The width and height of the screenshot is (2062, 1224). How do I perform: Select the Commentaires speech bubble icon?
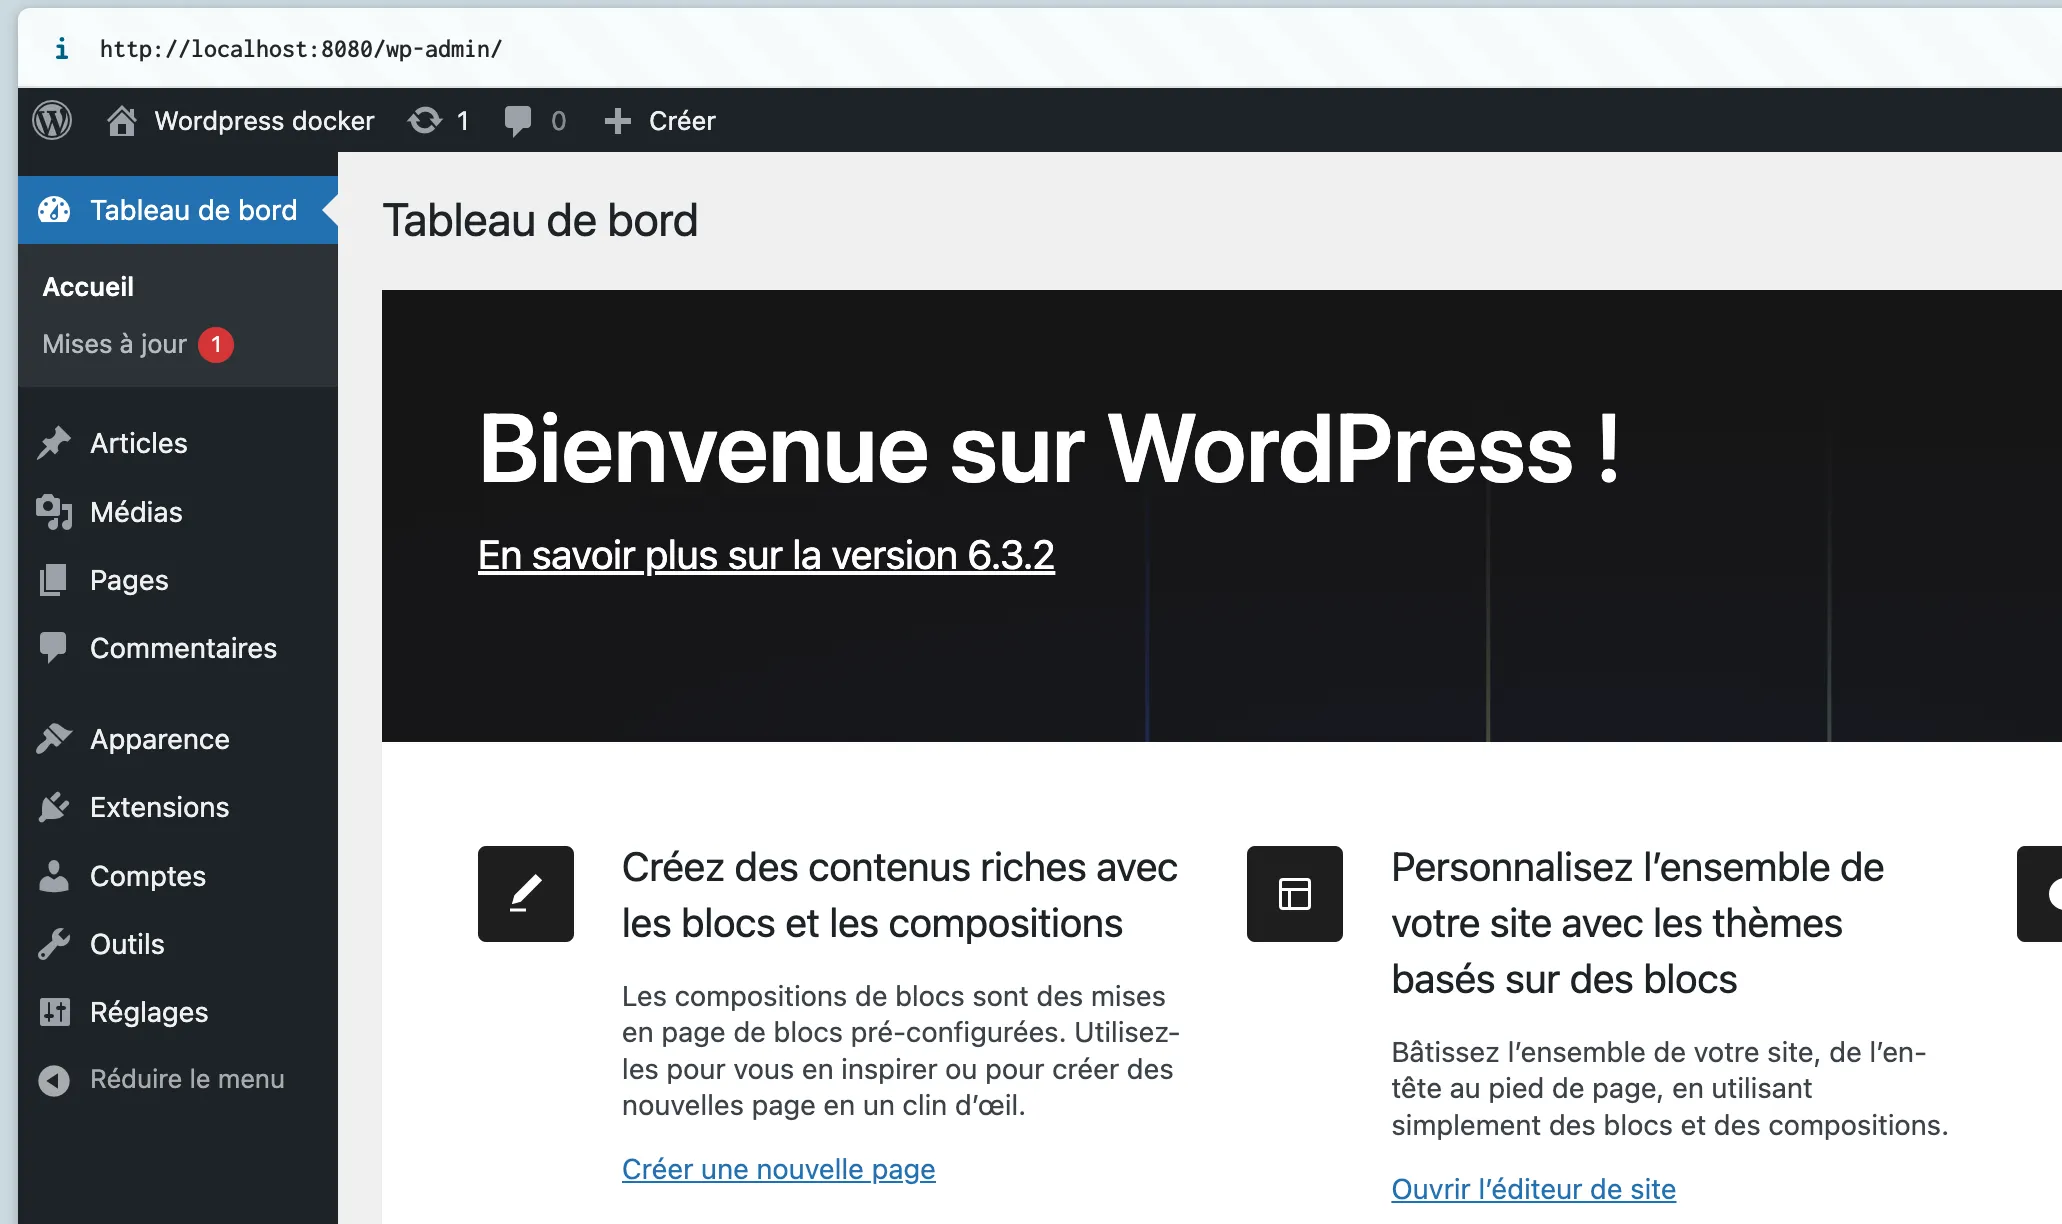click(53, 648)
